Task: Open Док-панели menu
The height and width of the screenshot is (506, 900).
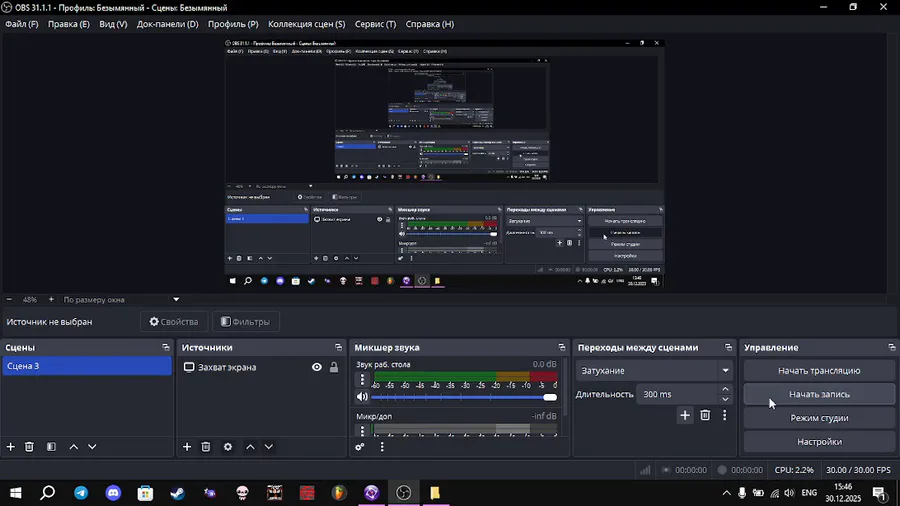Action: tap(168, 24)
